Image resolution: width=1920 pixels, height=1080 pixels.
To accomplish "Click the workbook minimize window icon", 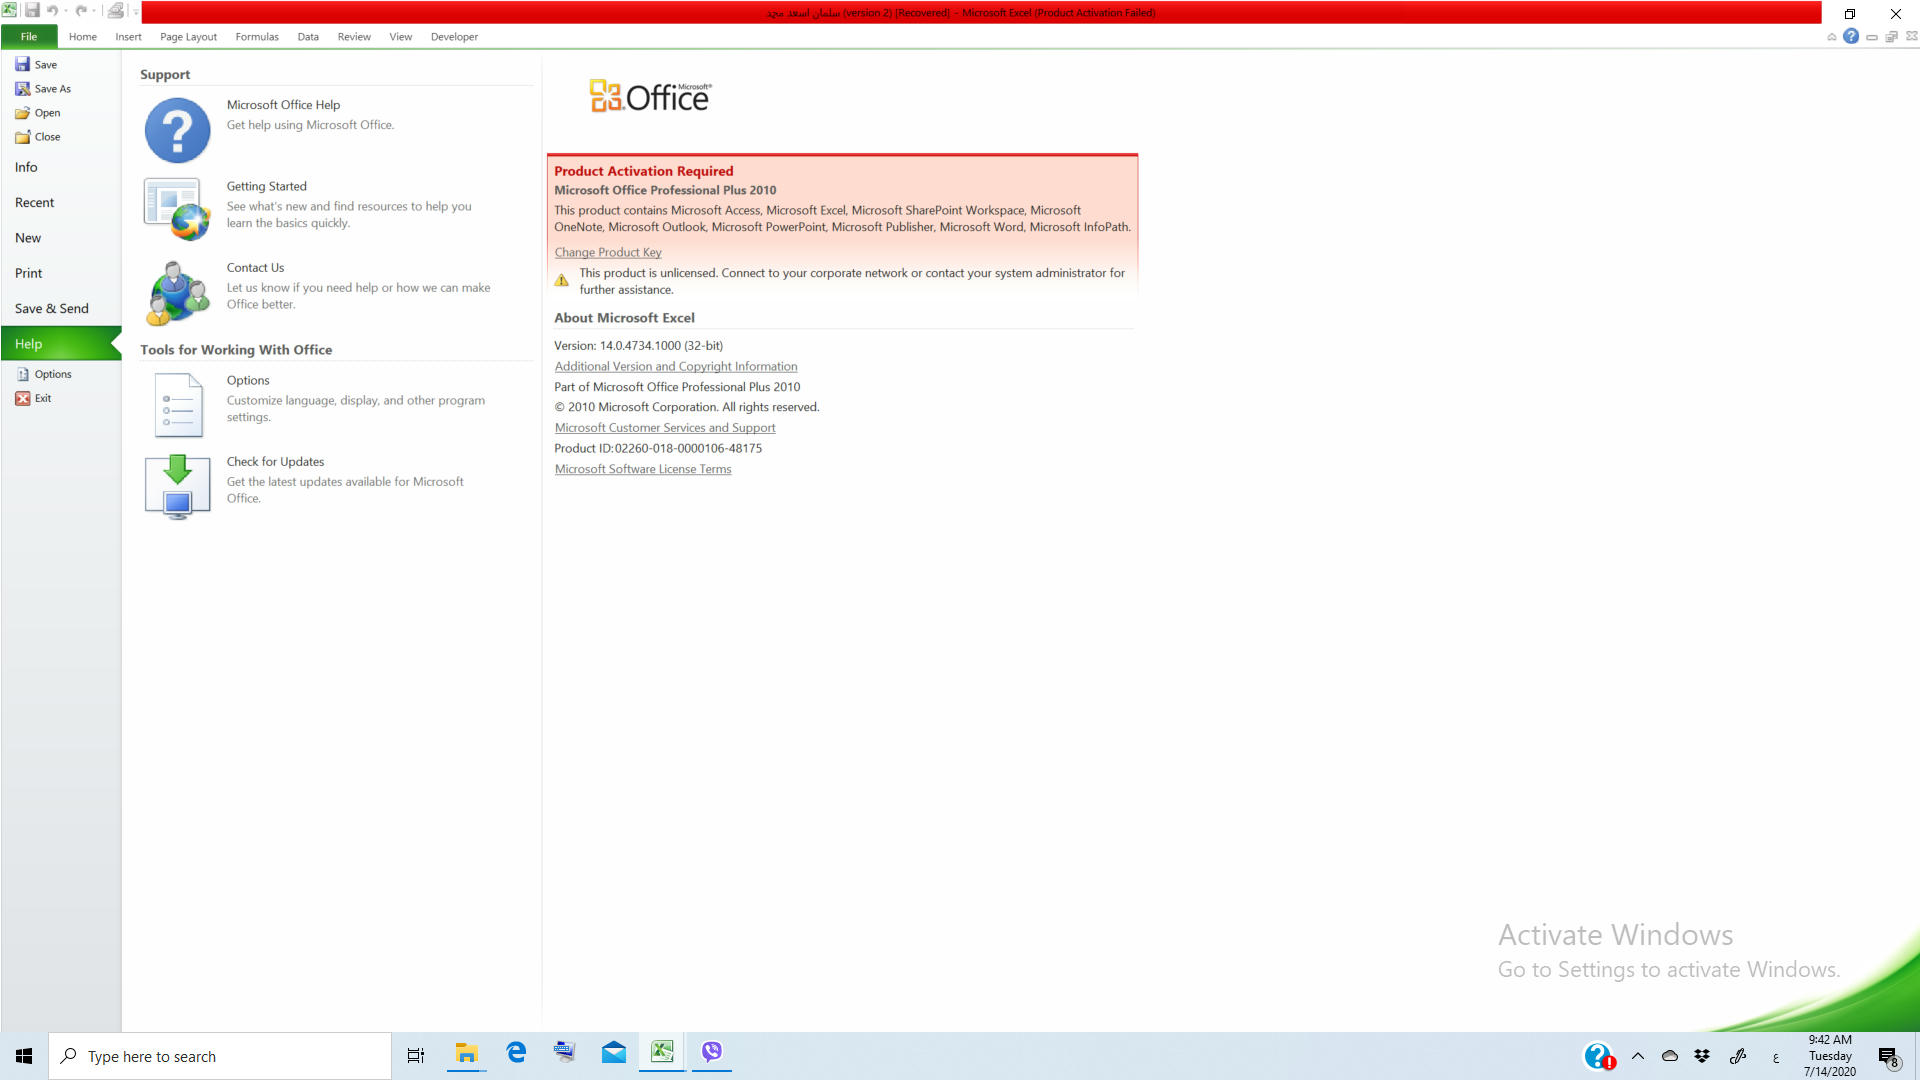I will click(x=1872, y=37).
